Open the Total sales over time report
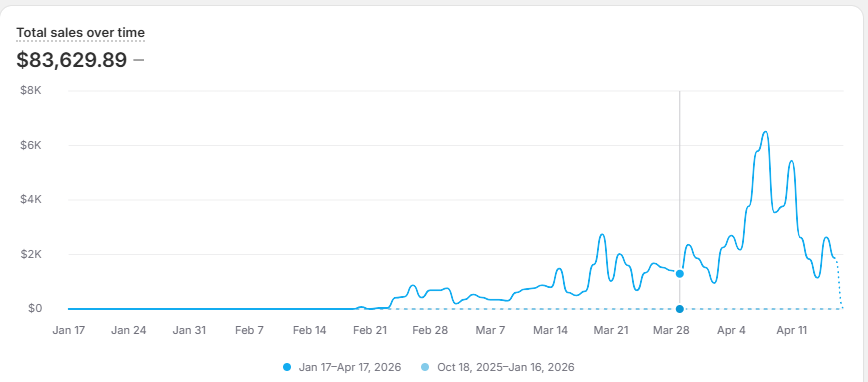 click(80, 32)
